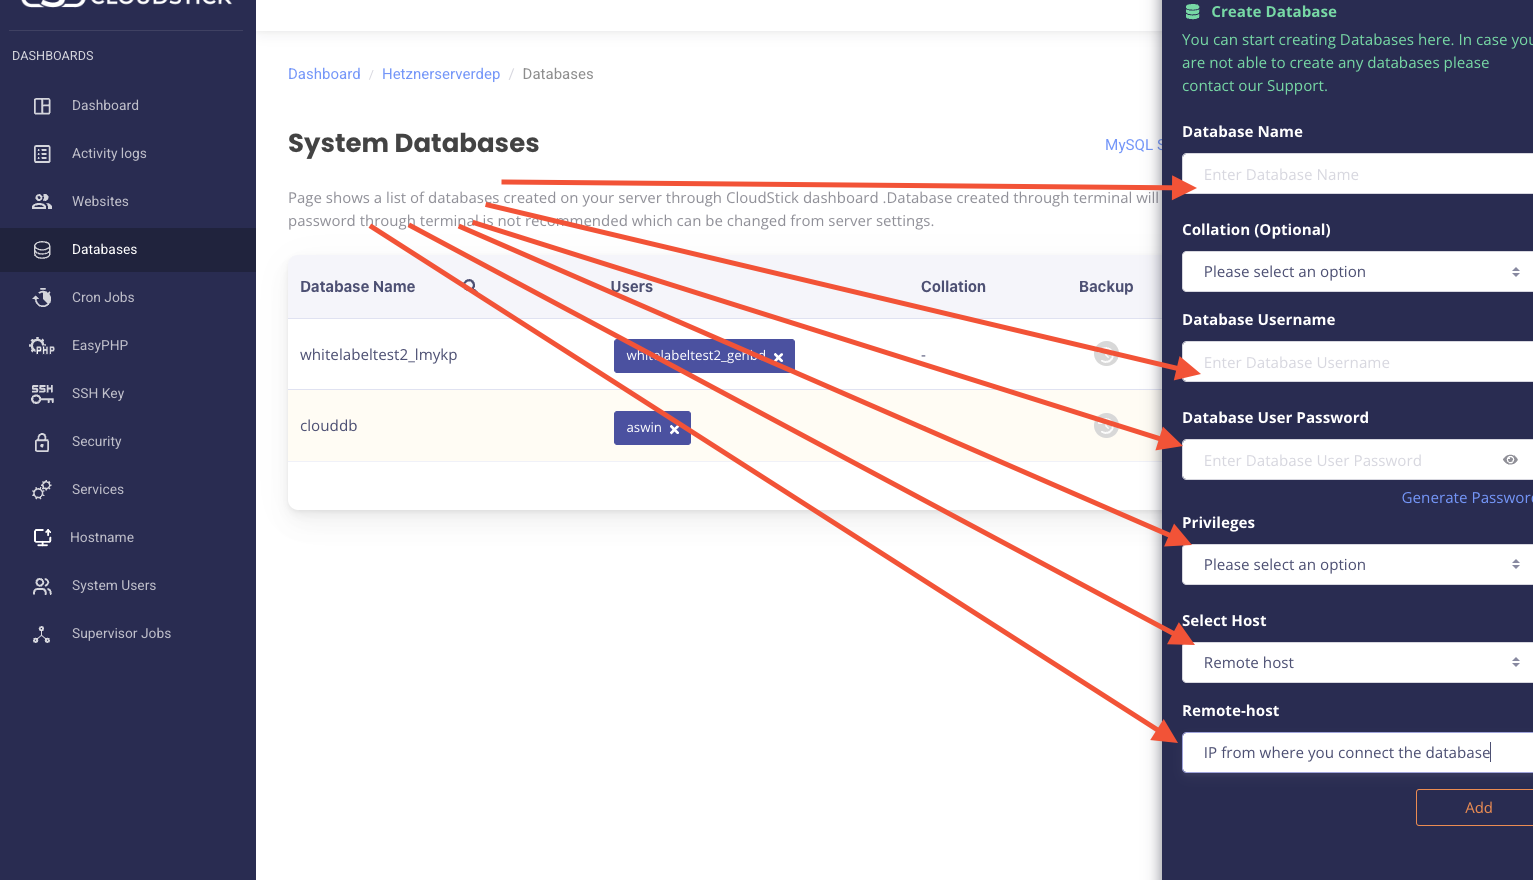Screen dimensions: 1533x880
Task: Remove the aswin user tag
Action: point(676,428)
